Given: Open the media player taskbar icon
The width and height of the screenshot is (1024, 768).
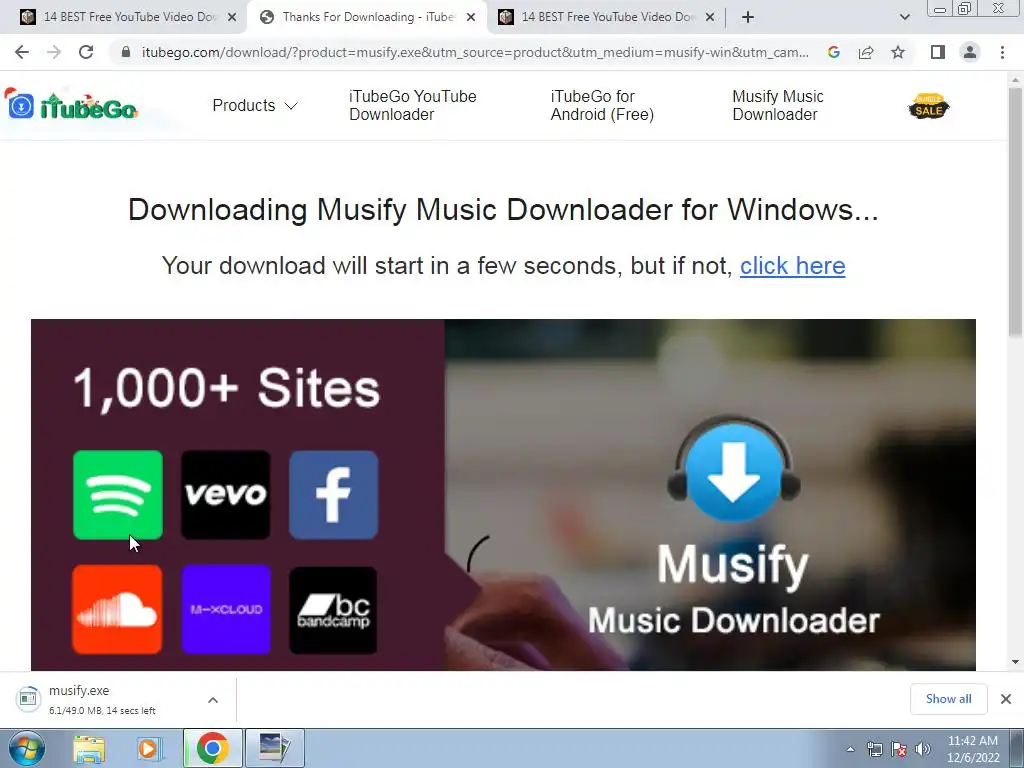Looking at the screenshot, I should pos(148,748).
